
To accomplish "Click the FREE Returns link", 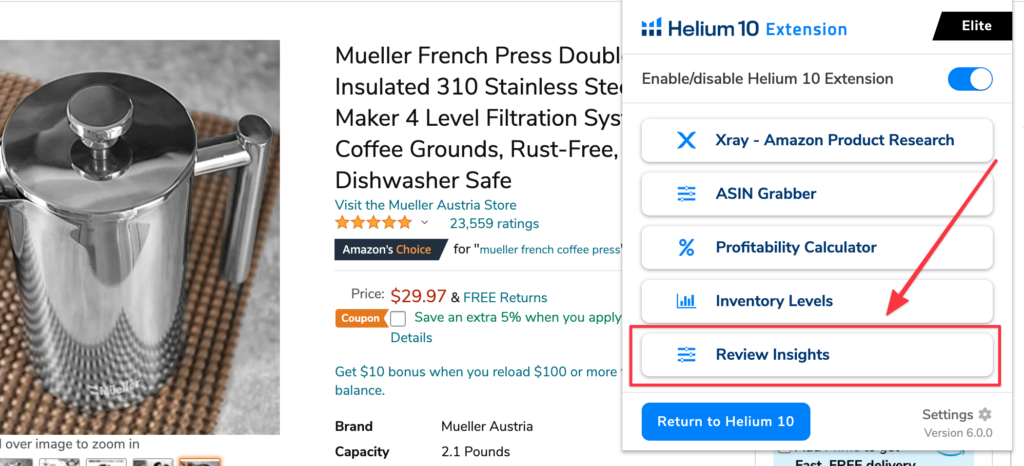I will click(505, 297).
